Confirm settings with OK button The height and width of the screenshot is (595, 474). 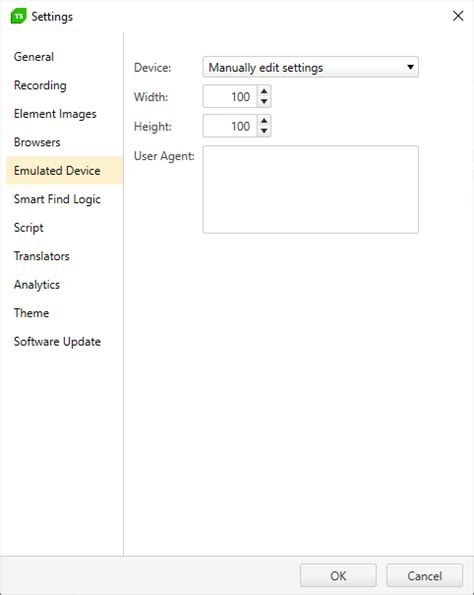[x=338, y=576]
